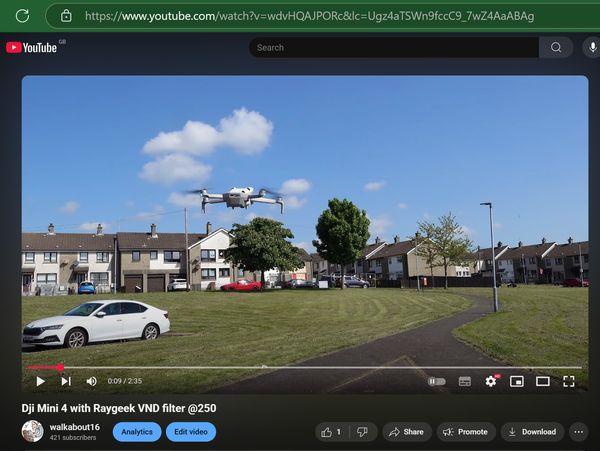The image size is (600, 451).
Task: Dislike the video with thumbs down
Action: click(362, 432)
